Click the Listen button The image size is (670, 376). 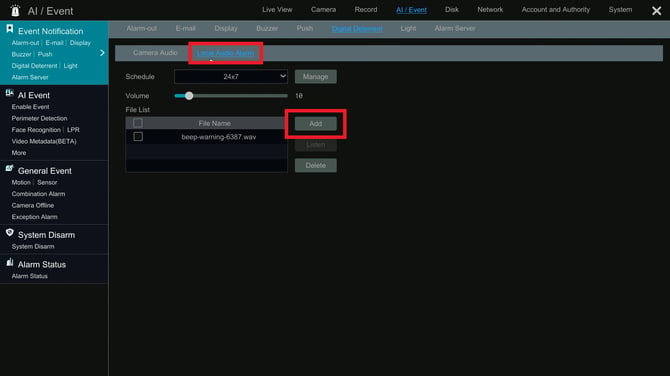click(x=315, y=145)
